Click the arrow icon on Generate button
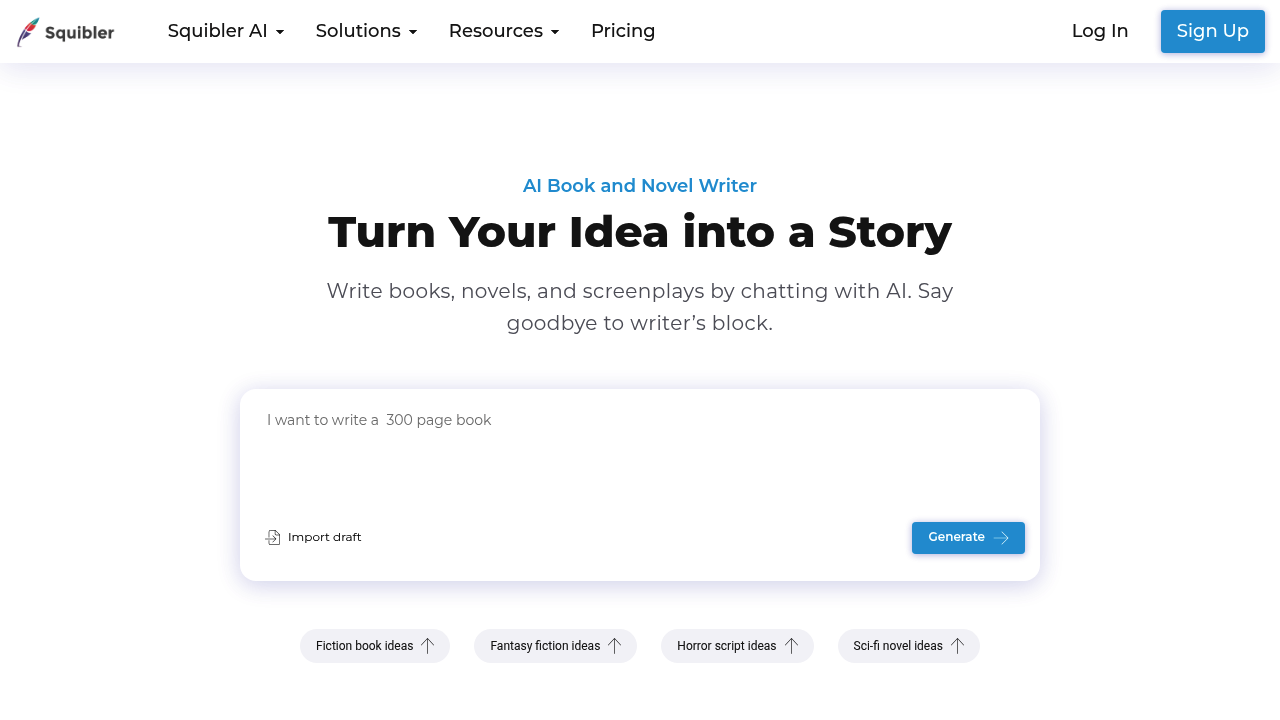1280x720 pixels. click(x=1001, y=538)
